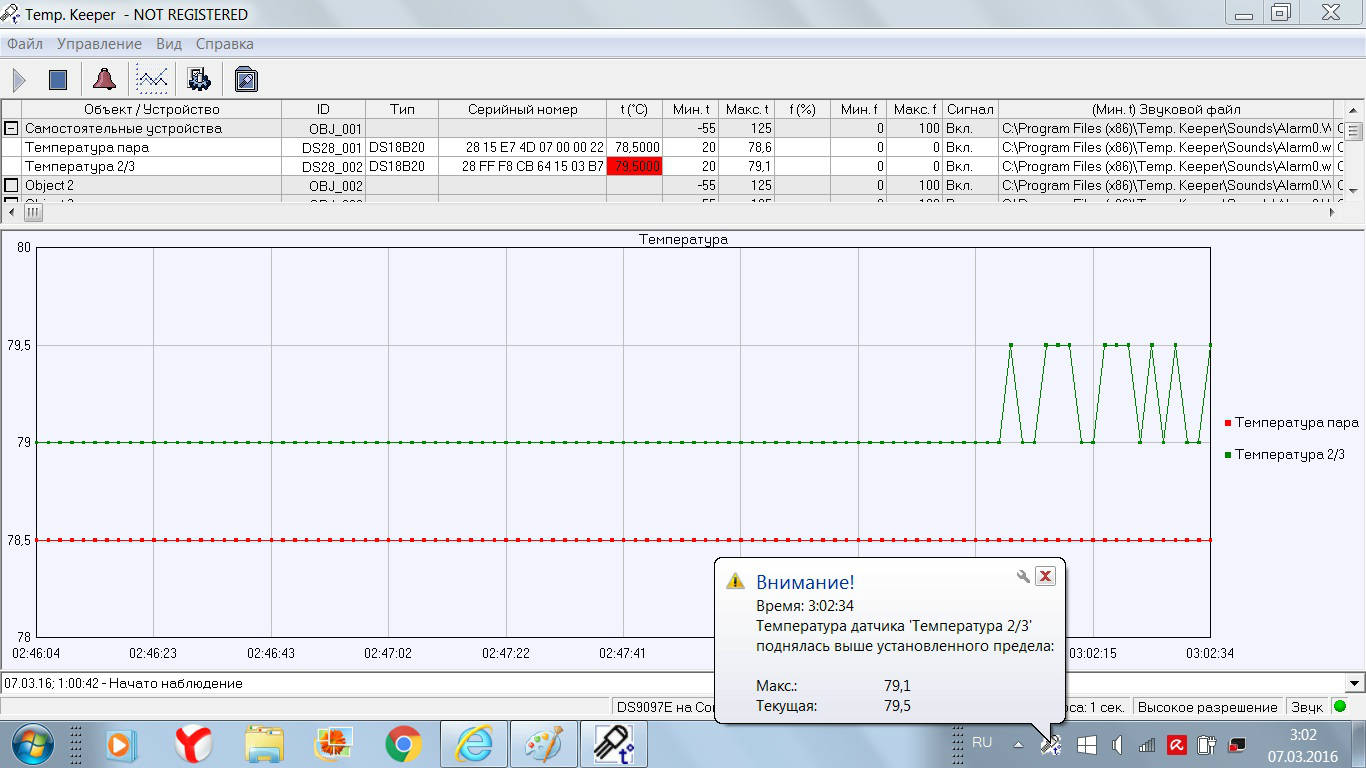Toggle the chart graph toolbar icon
This screenshot has width=1366, height=768.
[x=152, y=79]
